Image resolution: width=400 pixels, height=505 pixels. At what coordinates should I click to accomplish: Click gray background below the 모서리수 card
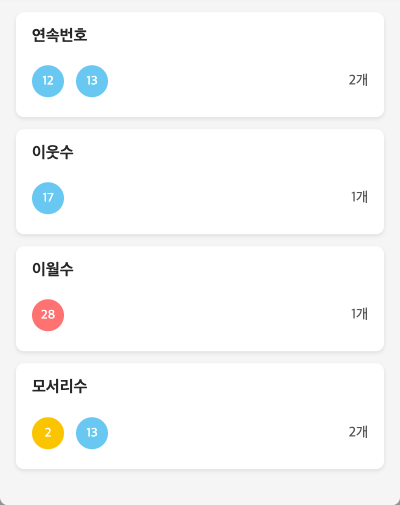tap(200, 487)
